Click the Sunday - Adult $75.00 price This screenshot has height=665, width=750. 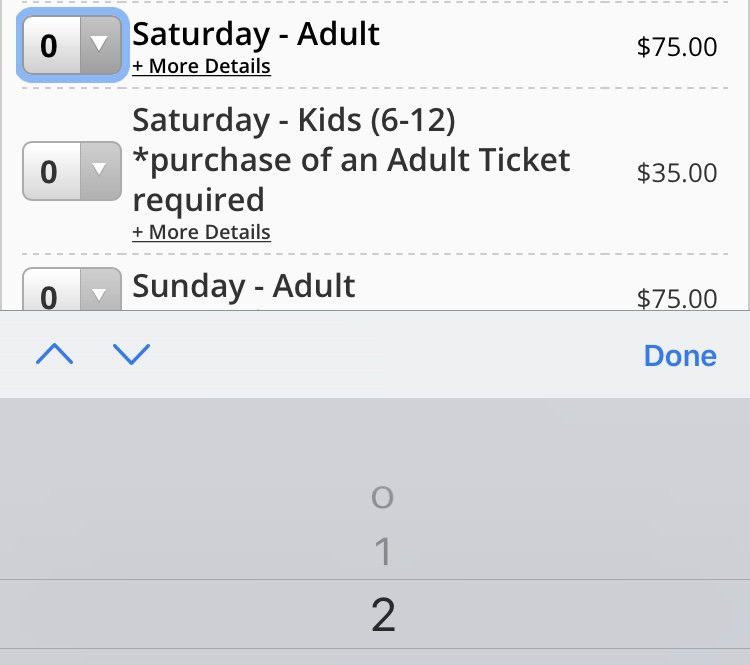677,298
